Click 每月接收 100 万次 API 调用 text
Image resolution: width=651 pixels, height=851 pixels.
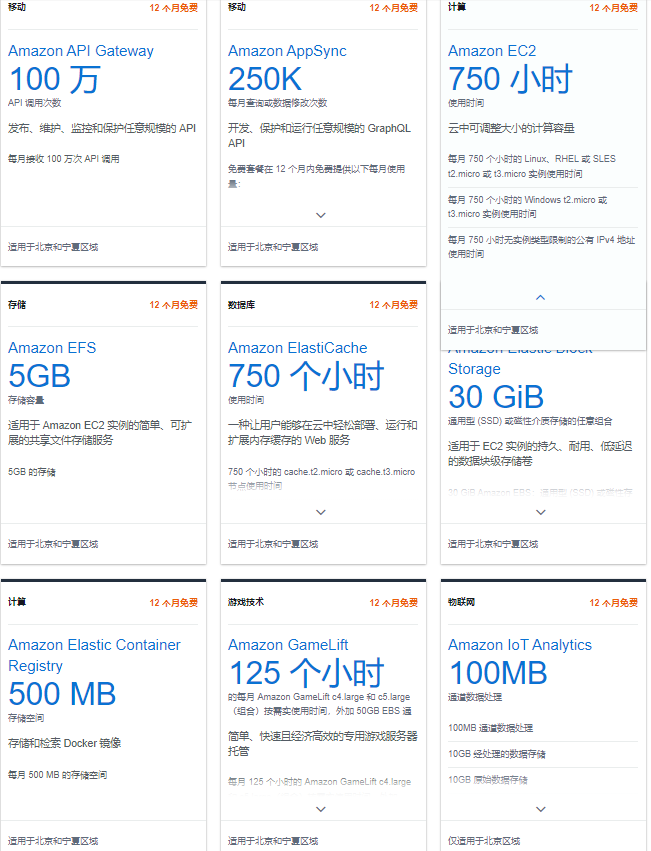click(x=64, y=159)
